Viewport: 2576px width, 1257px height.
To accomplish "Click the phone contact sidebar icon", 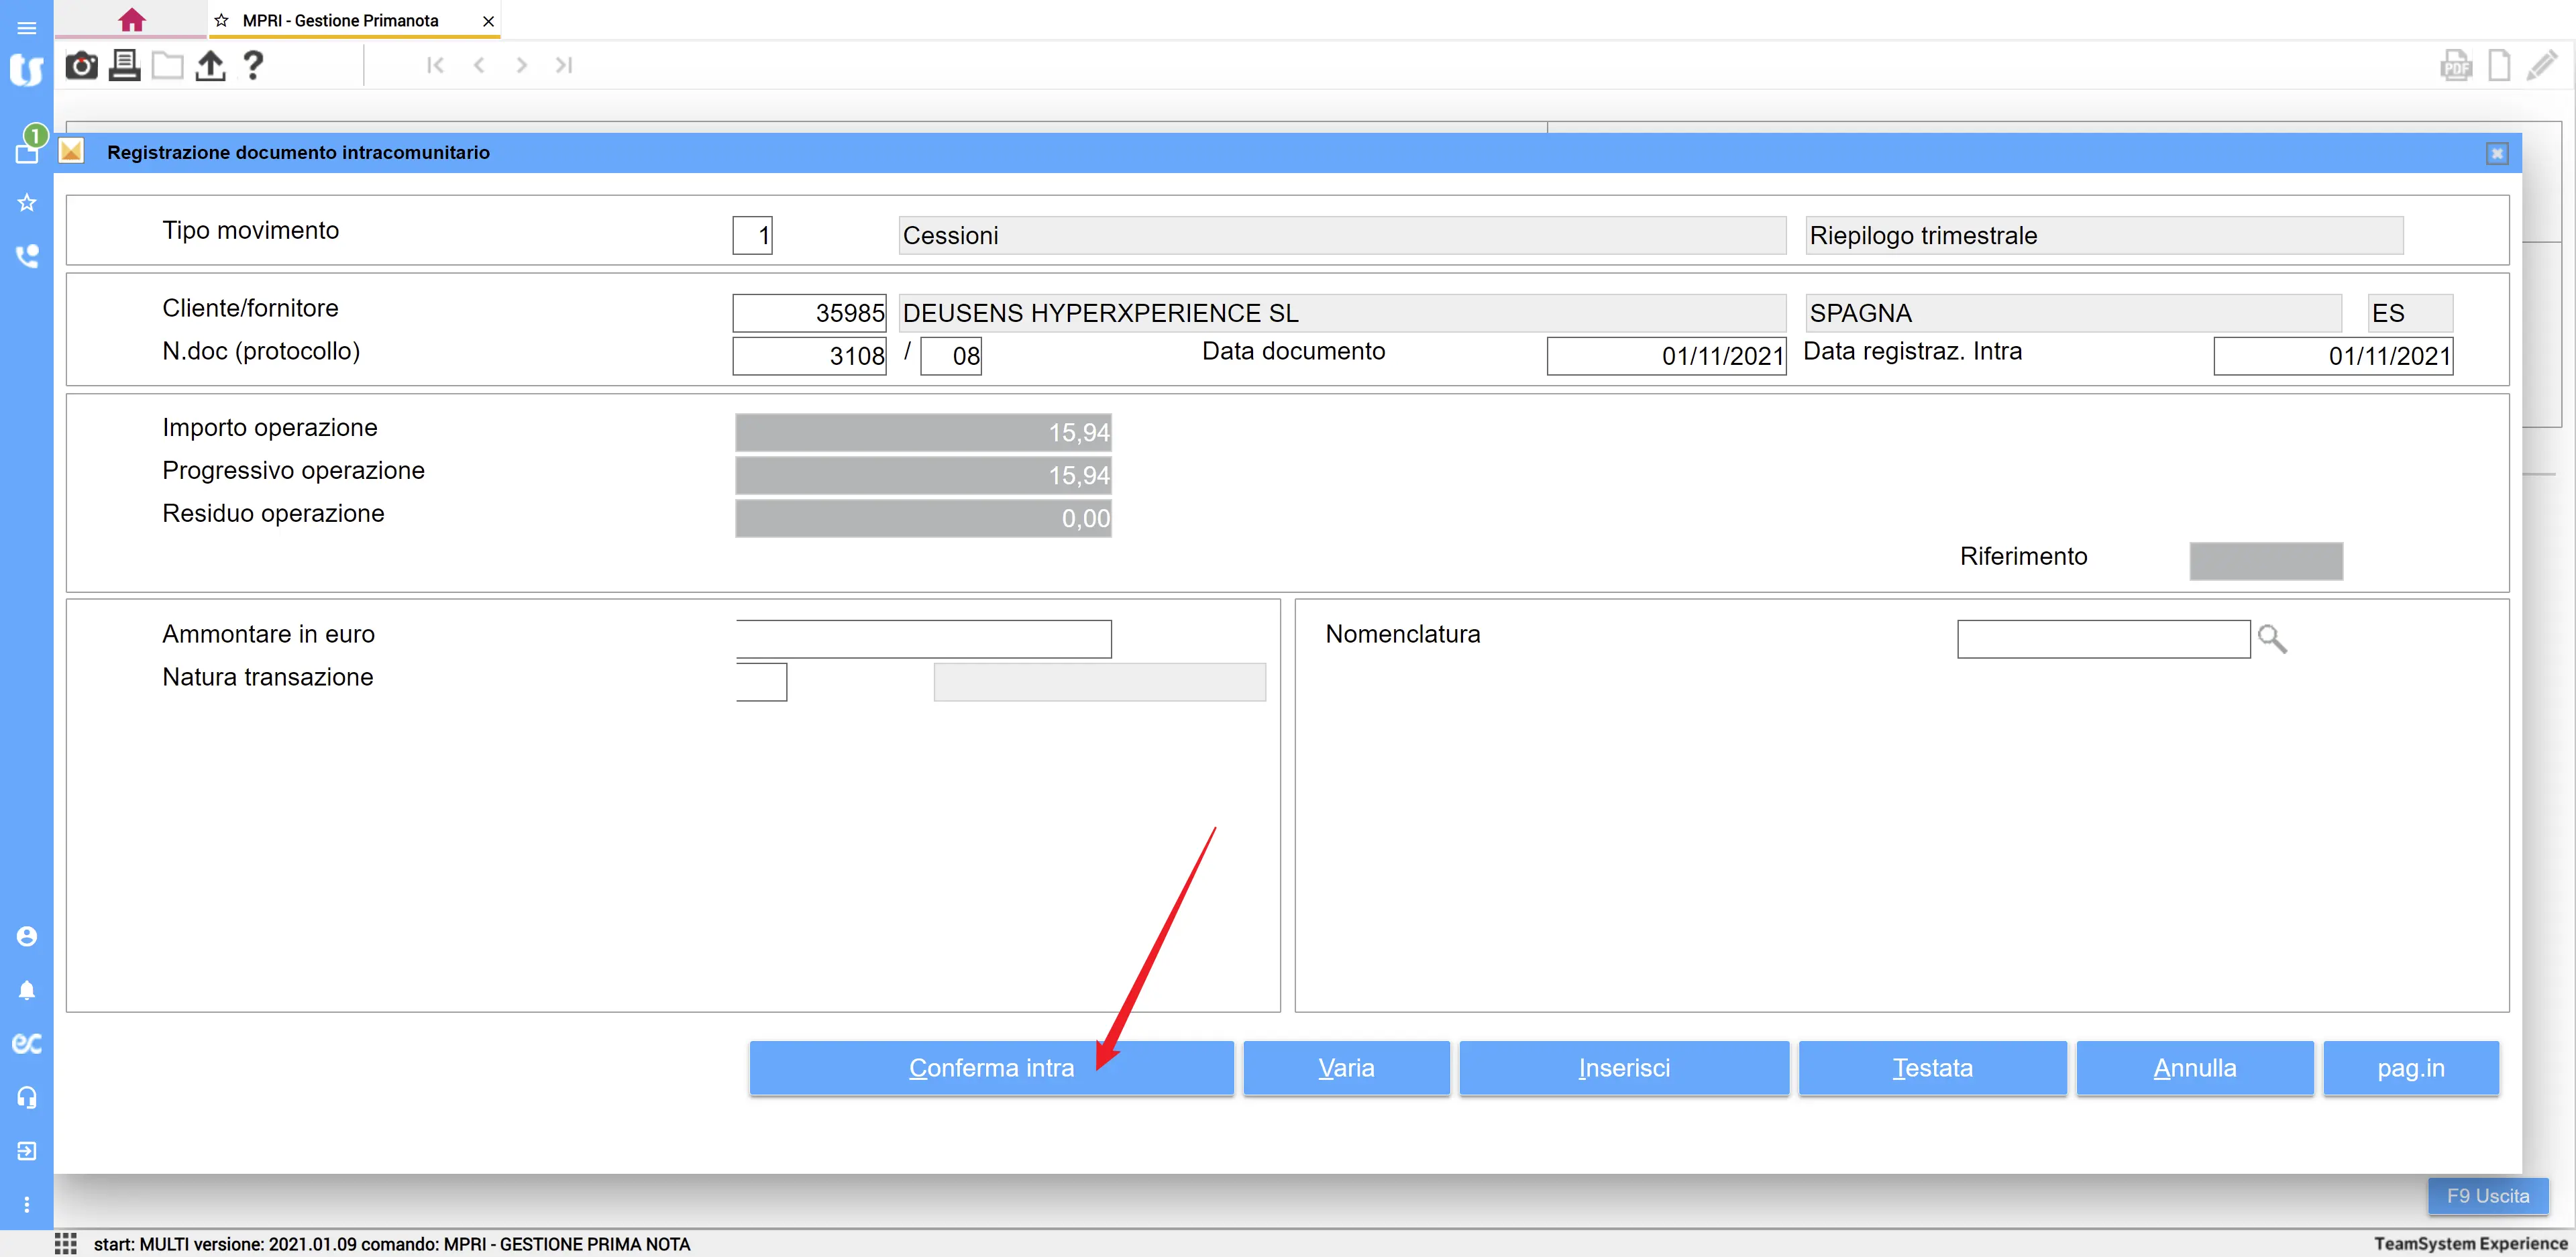I will coord(27,256).
